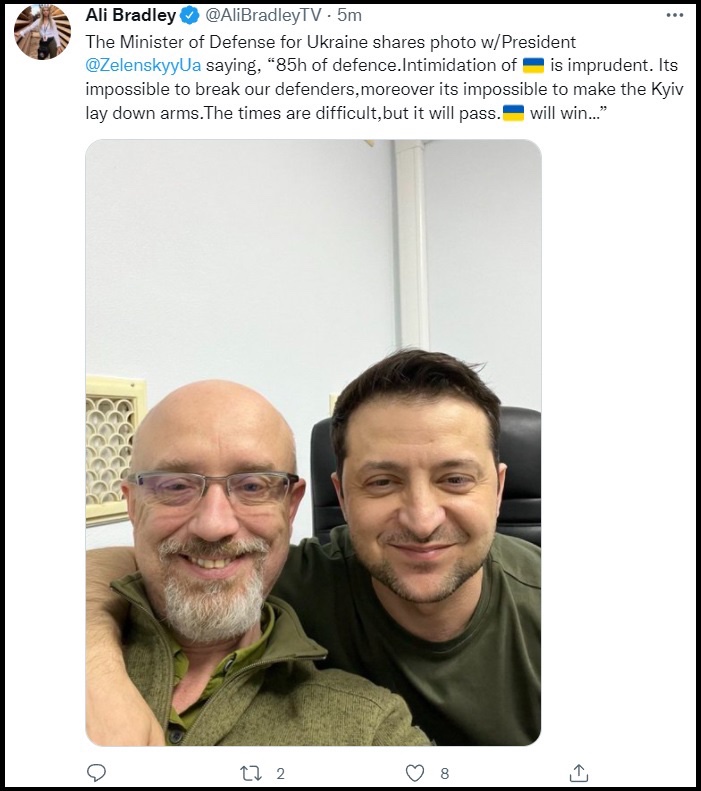Image resolution: width=701 pixels, height=791 pixels.
Task: Open the reply speech-bubble icon
Action: pos(96,773)
